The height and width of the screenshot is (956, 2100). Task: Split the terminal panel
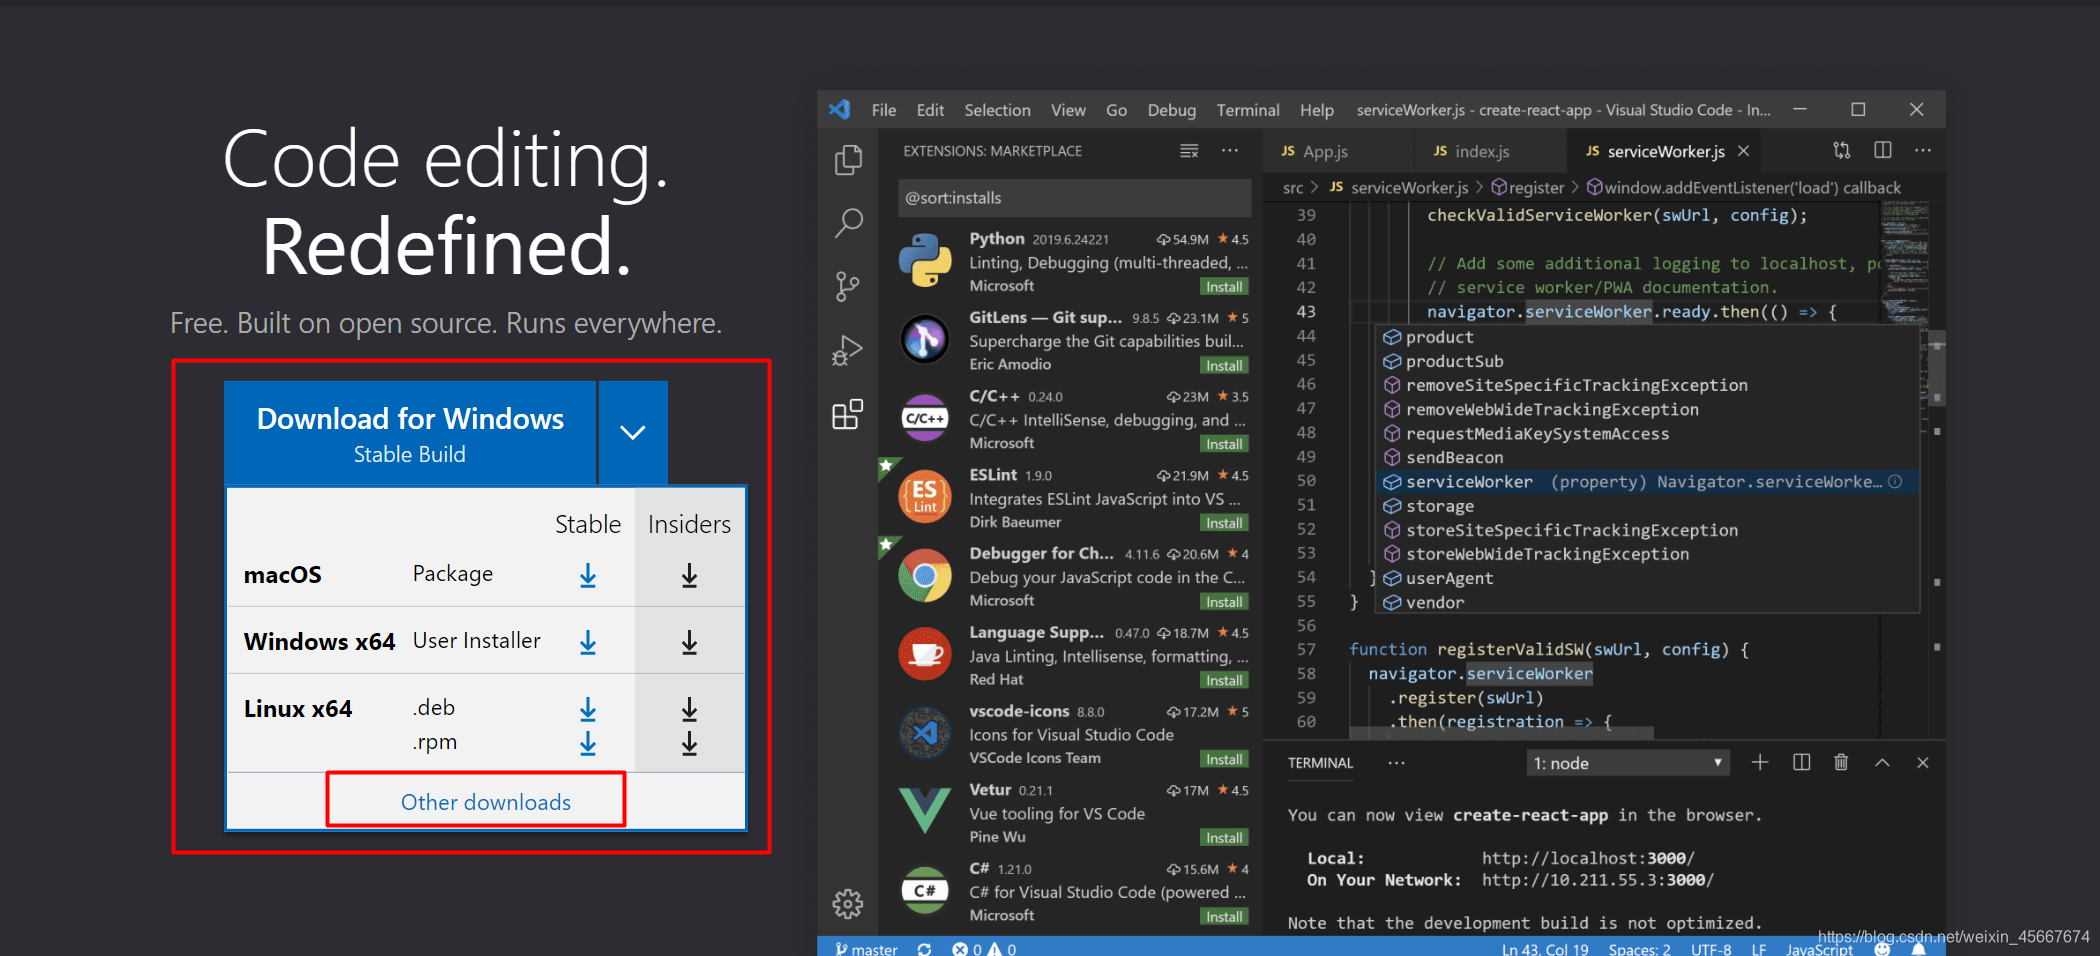[1802, 763]
